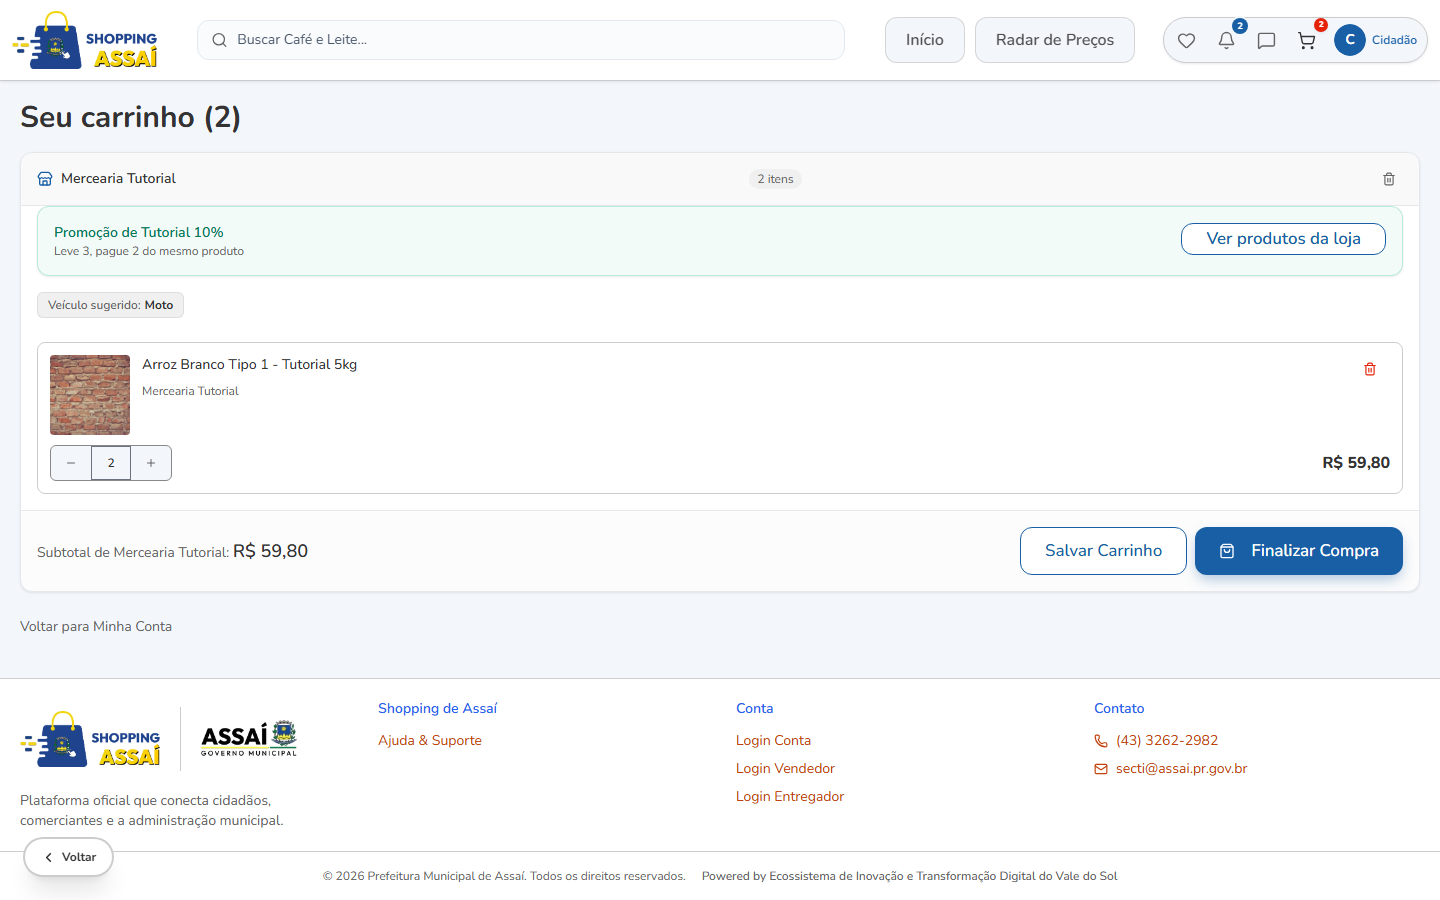Focus the Buscar Café e Leite search box
The height and width of the screenshot is (900, 1440).
tap(521, 40)
